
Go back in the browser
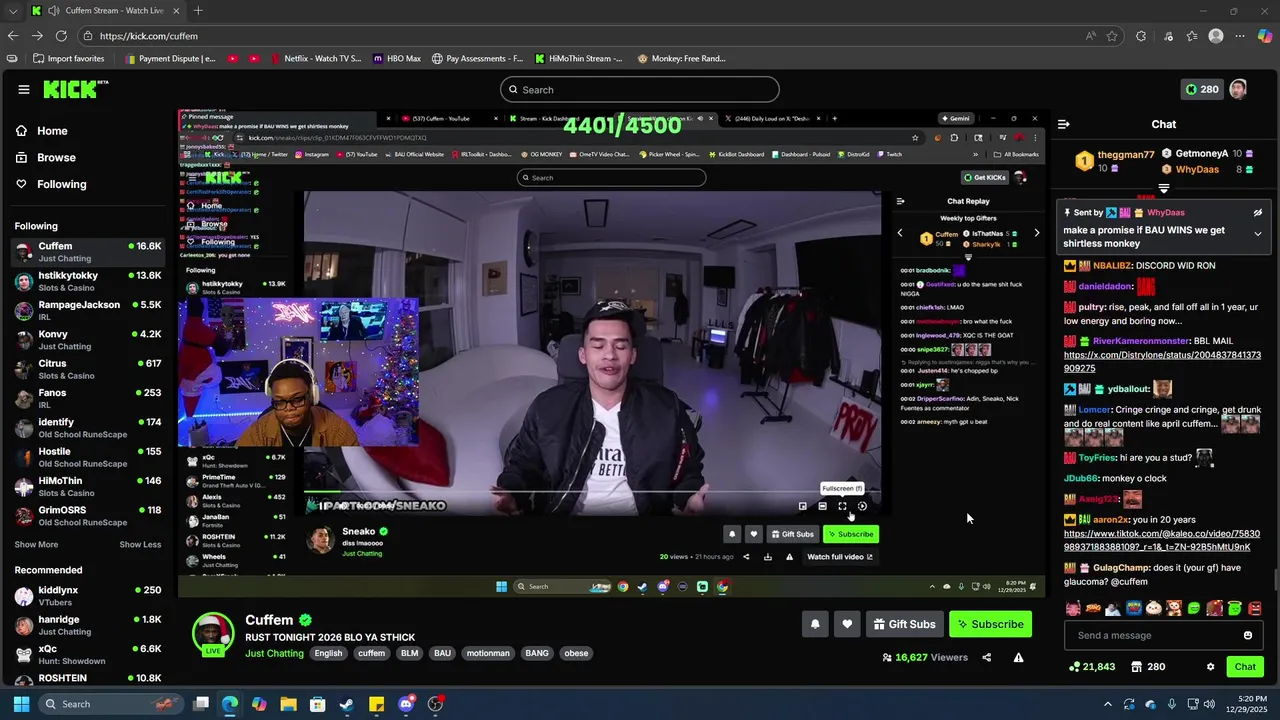click(x=13, y=36)
